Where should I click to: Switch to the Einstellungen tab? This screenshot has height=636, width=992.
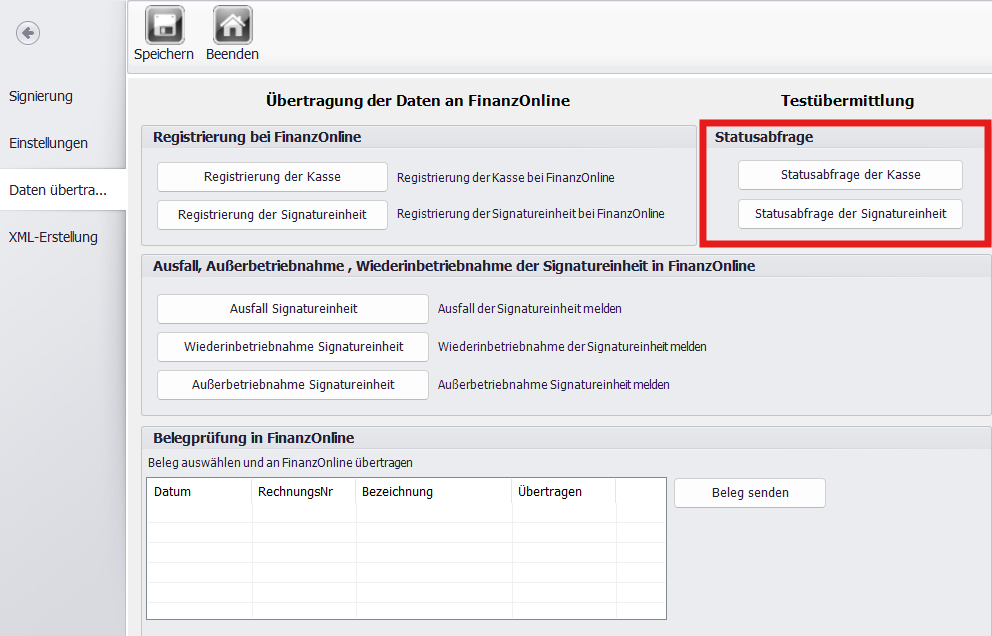pyautogui.click(x=49, y=143)
